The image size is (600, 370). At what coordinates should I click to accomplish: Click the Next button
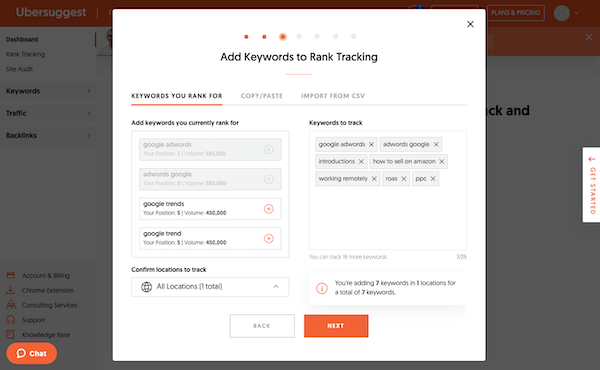(x=336, y=326)
